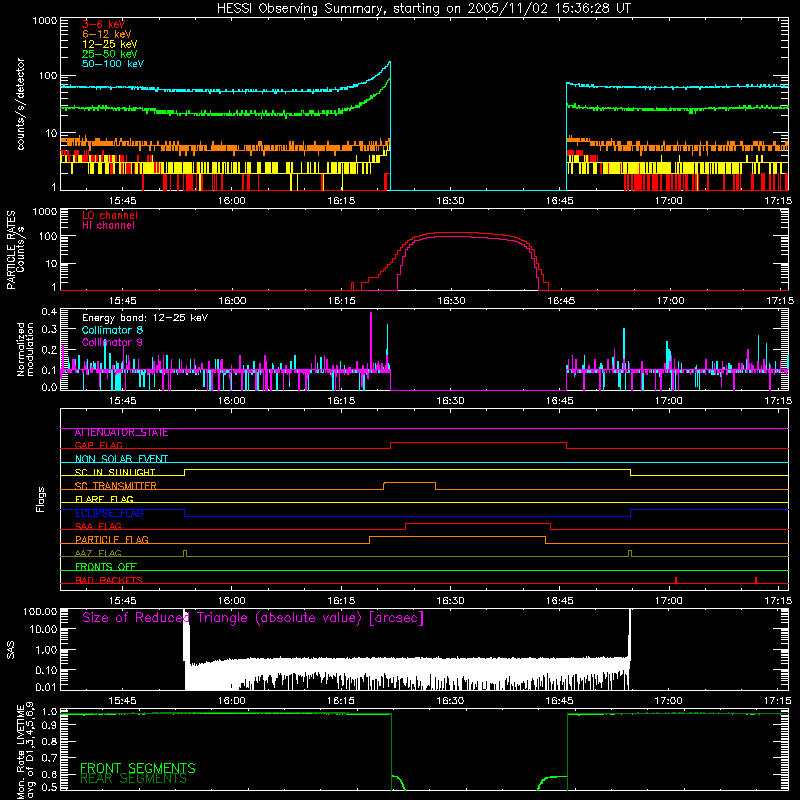
Task: Click the BAD_PACKETS flag label
Action: tap(109, 580)
